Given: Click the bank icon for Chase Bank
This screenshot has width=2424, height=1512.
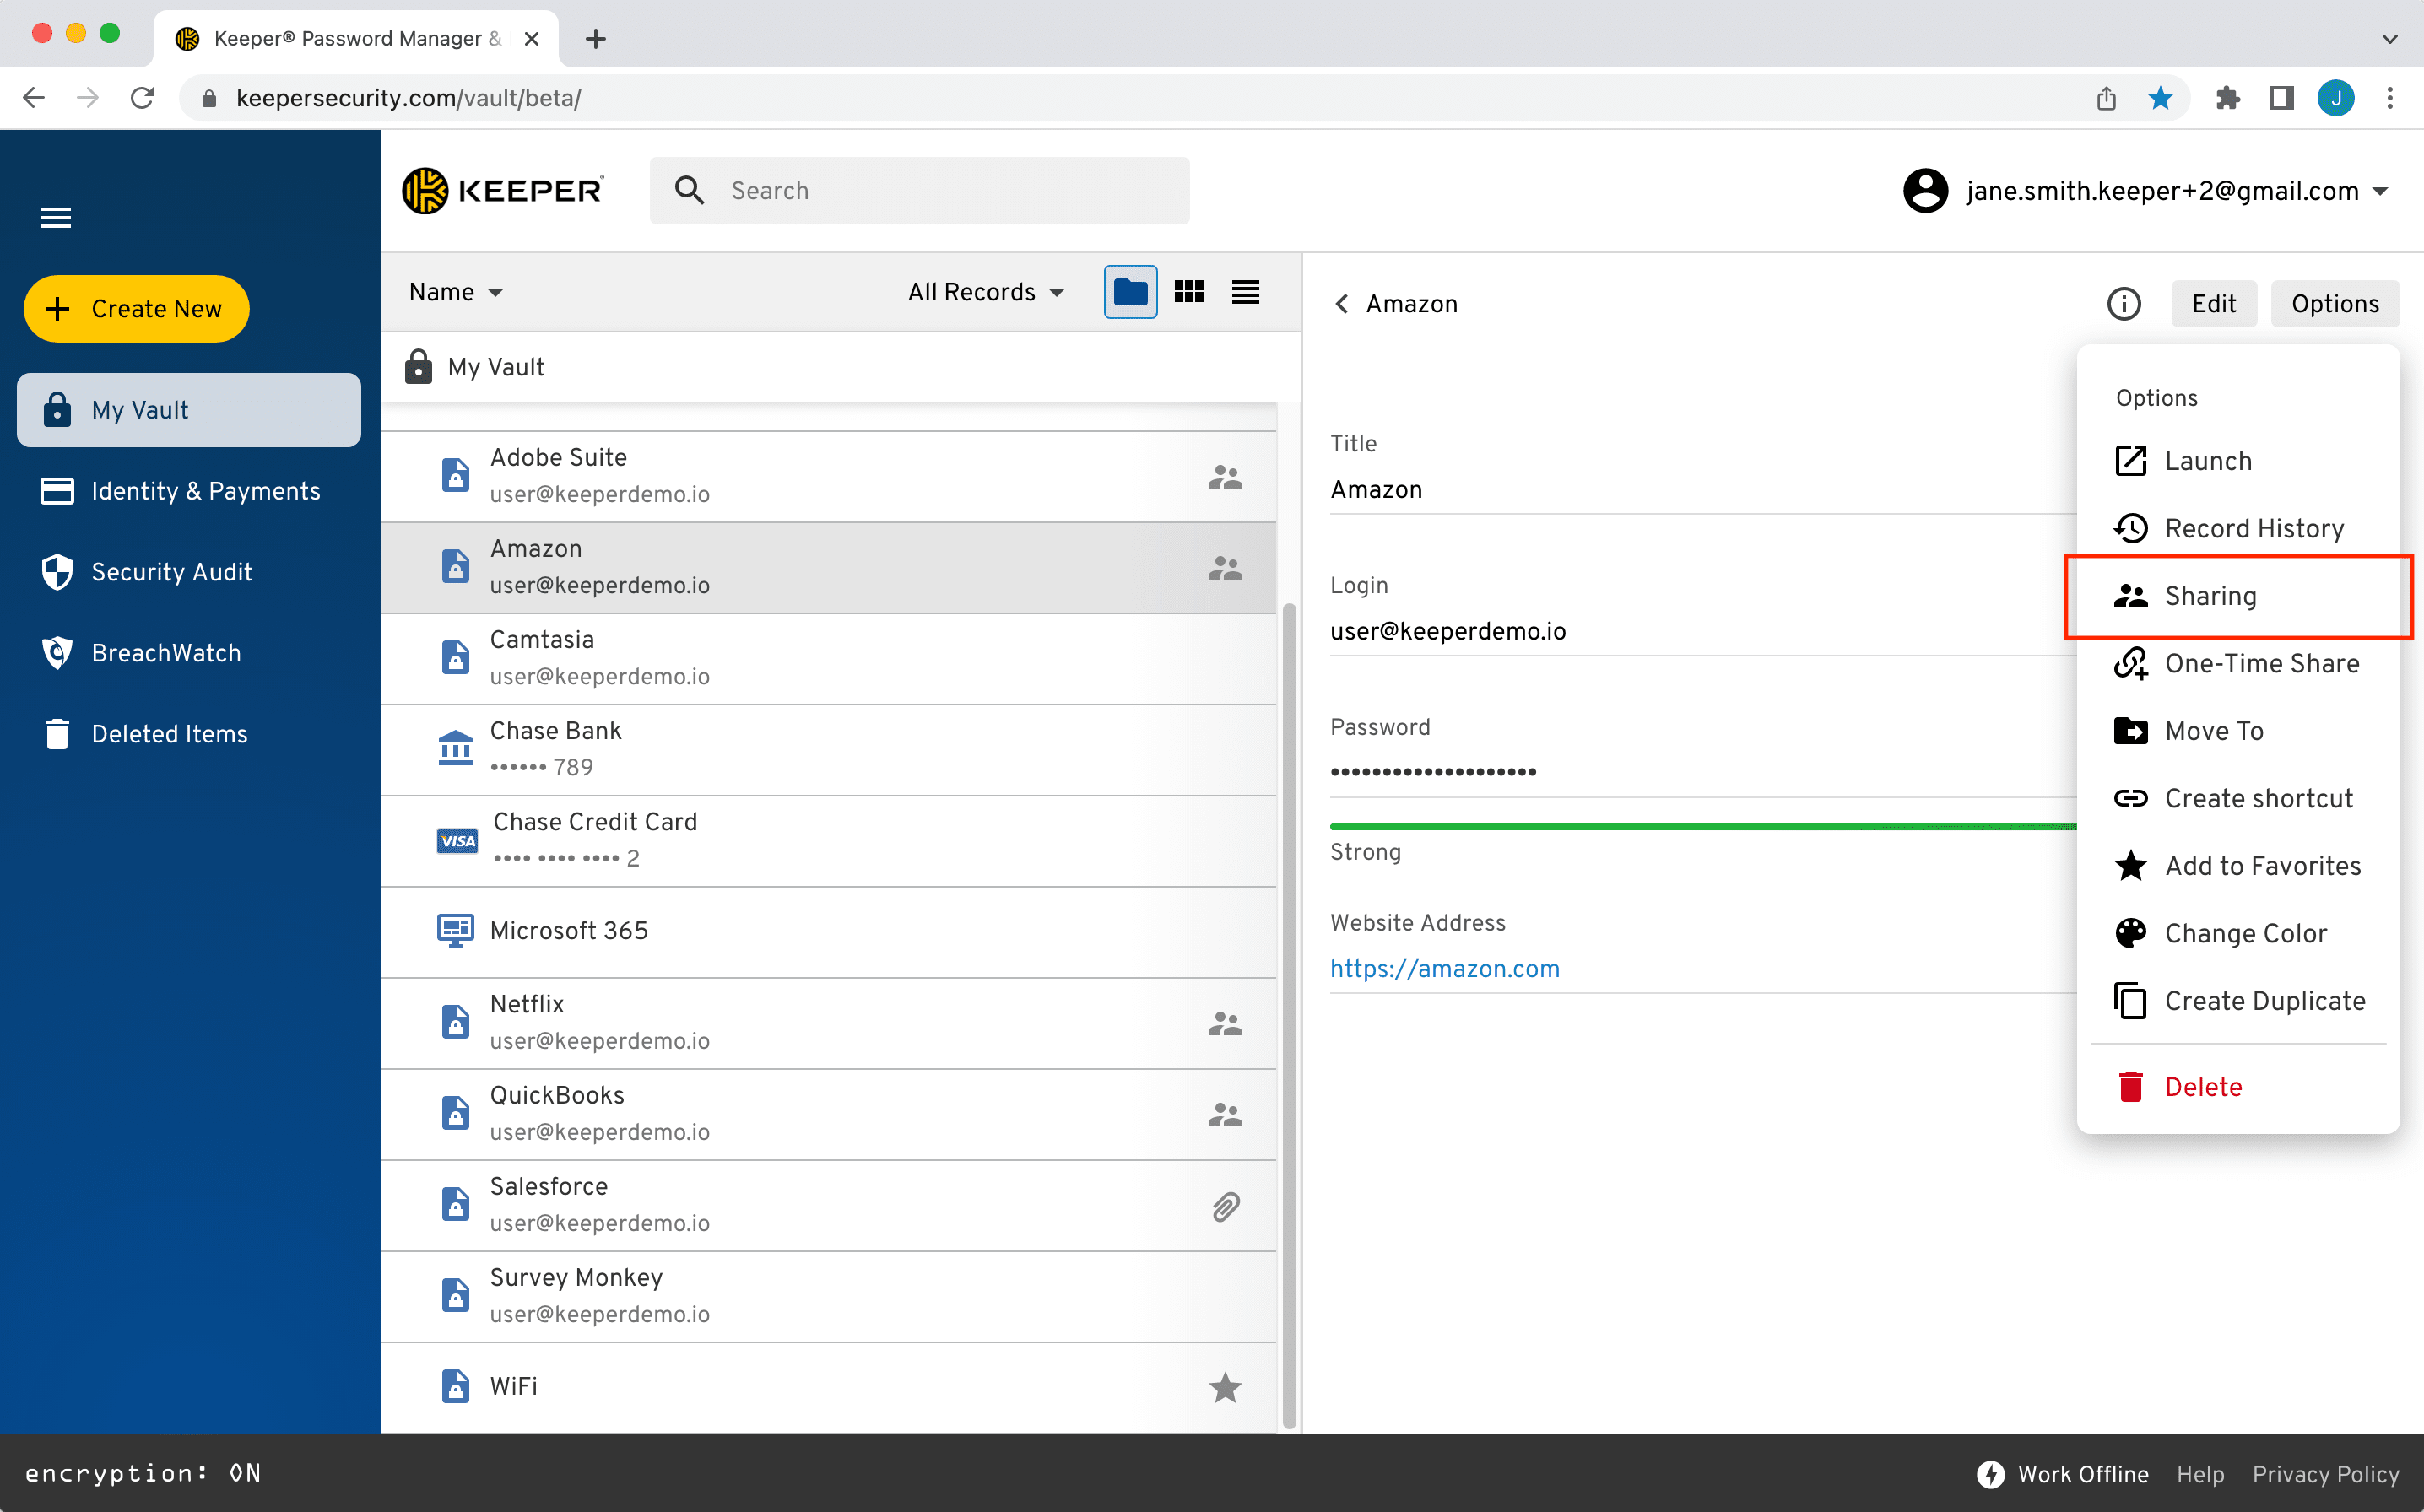Looking at the screenshot, I should (x=455, y=748).
